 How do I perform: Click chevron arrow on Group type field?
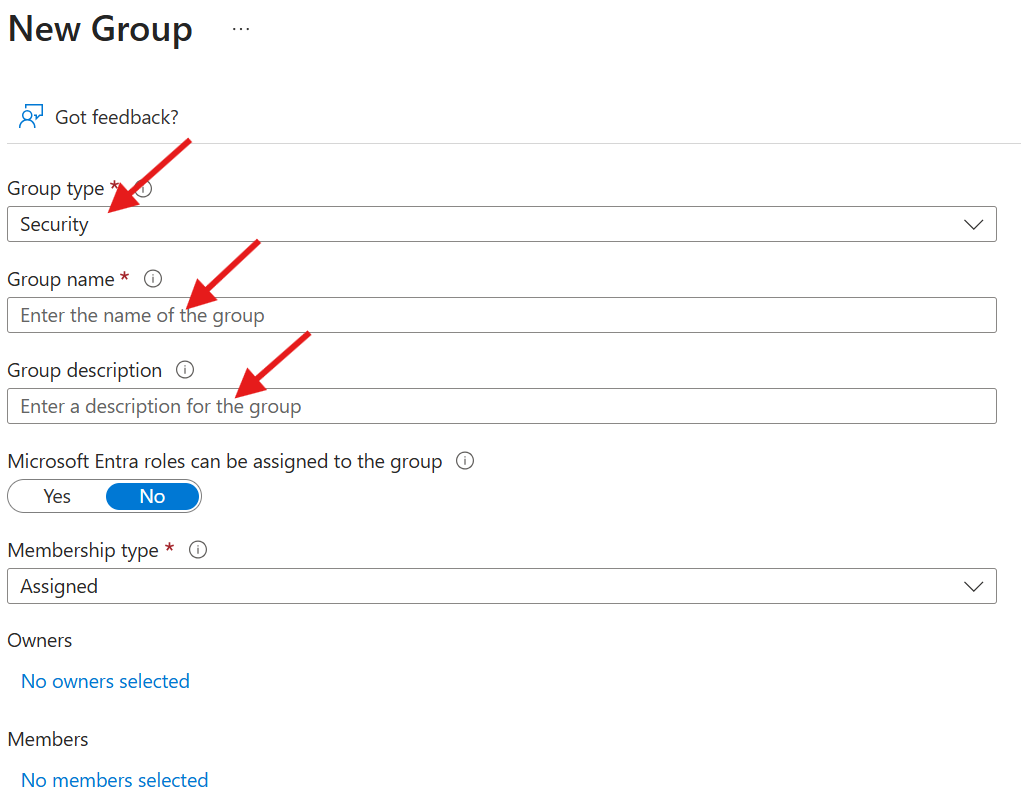click(973, 224)
